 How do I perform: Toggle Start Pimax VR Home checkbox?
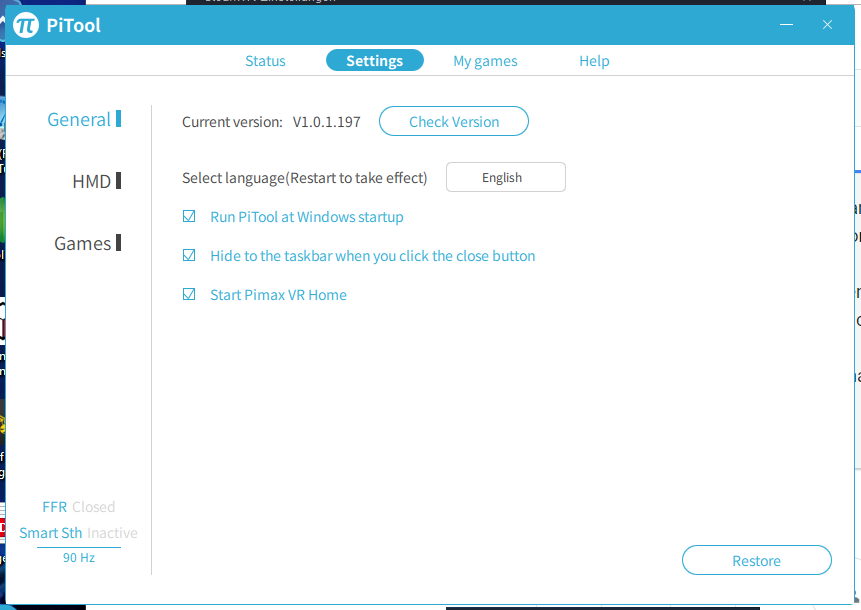pyautogui.click(x=189, y=294)
